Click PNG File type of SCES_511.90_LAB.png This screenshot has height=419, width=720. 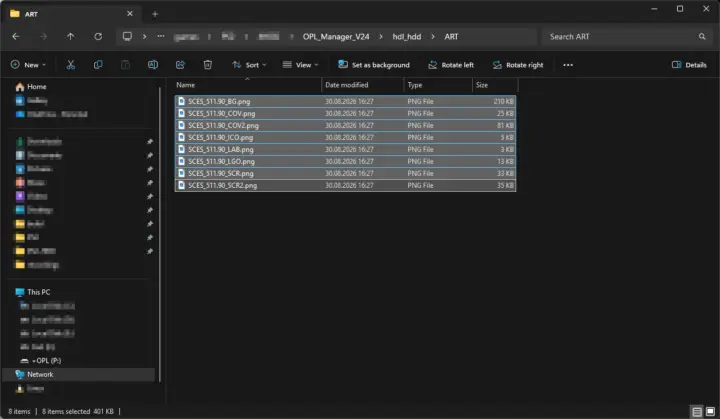(x=420, y=149)
